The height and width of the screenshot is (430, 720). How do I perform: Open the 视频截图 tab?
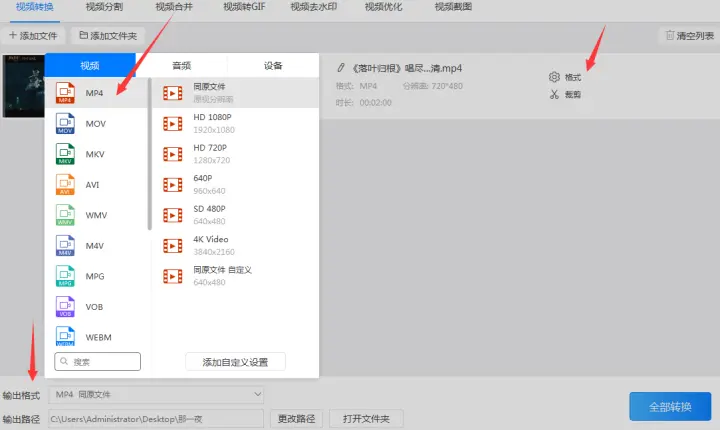453,7
